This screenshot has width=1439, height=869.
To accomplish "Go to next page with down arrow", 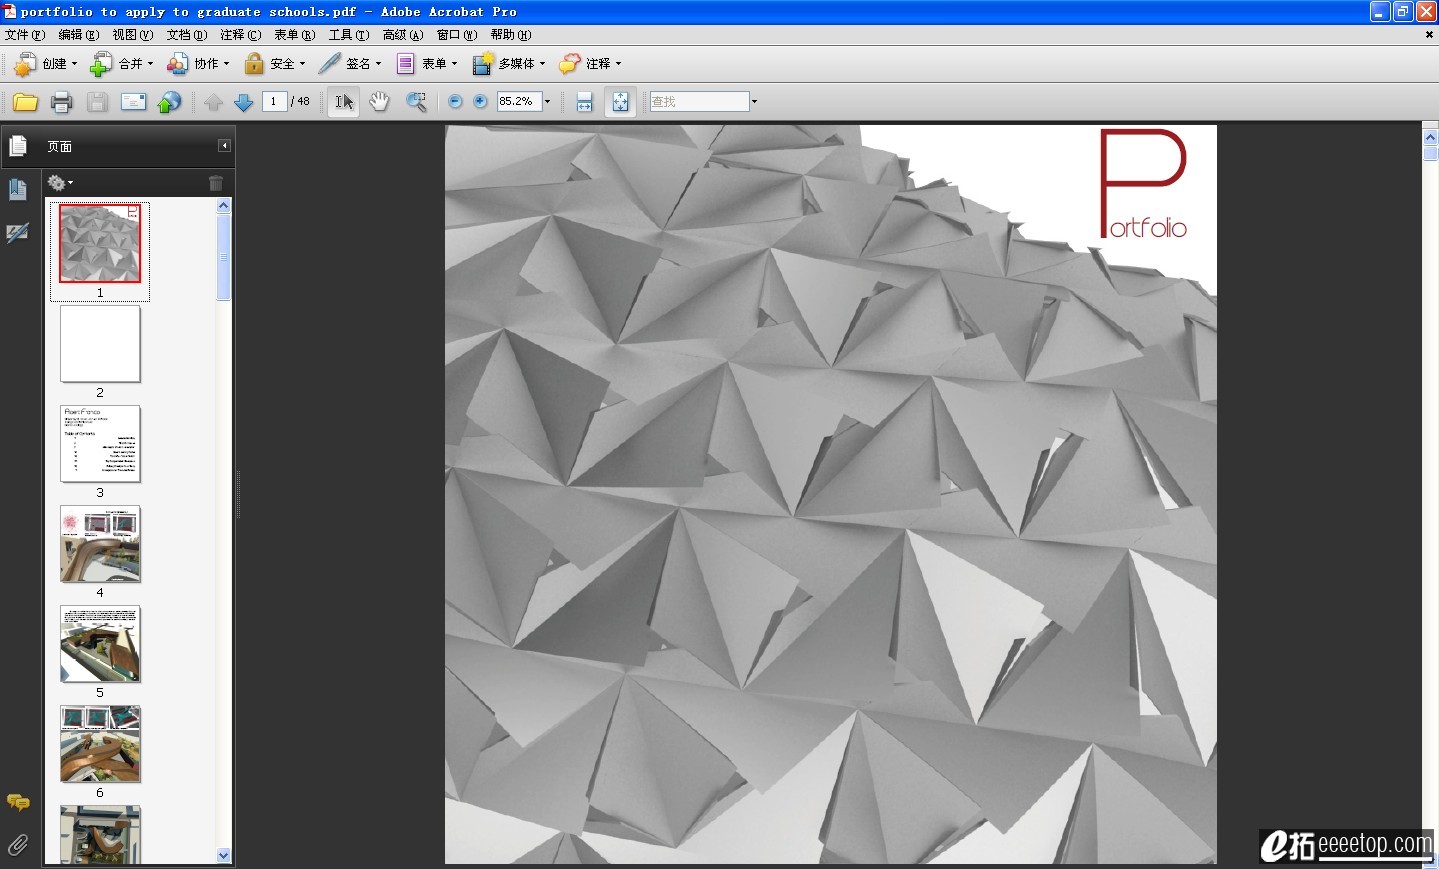I will click(x=243, y=102).
